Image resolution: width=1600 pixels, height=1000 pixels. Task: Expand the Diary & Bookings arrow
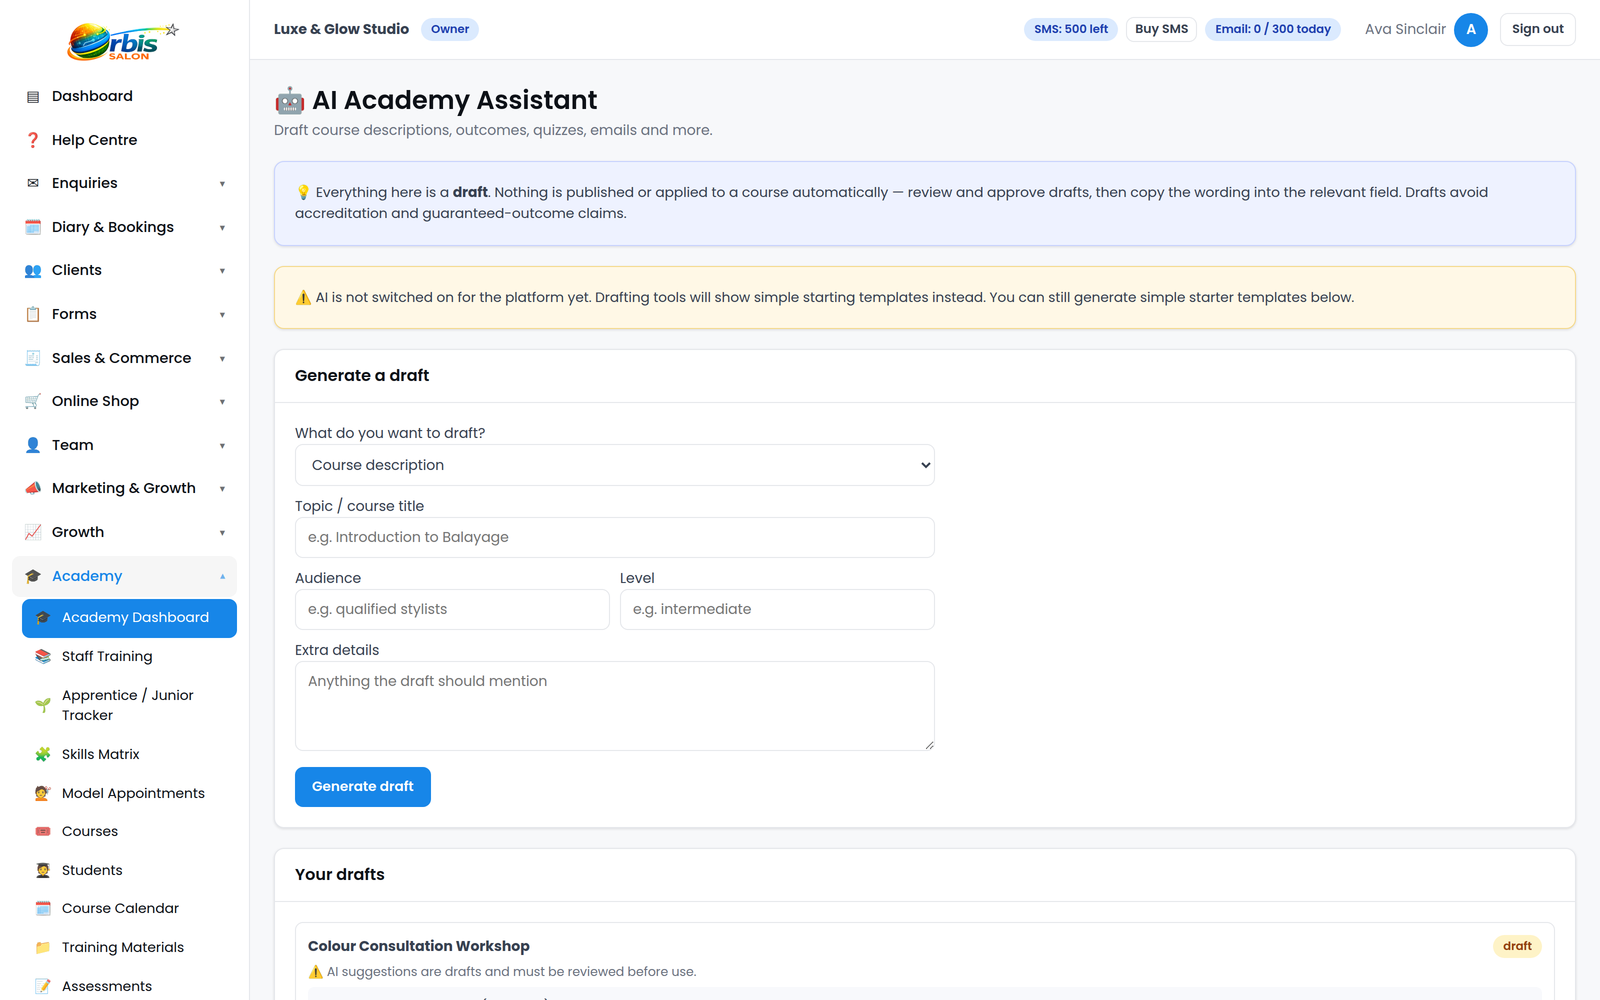coord(222,228)
